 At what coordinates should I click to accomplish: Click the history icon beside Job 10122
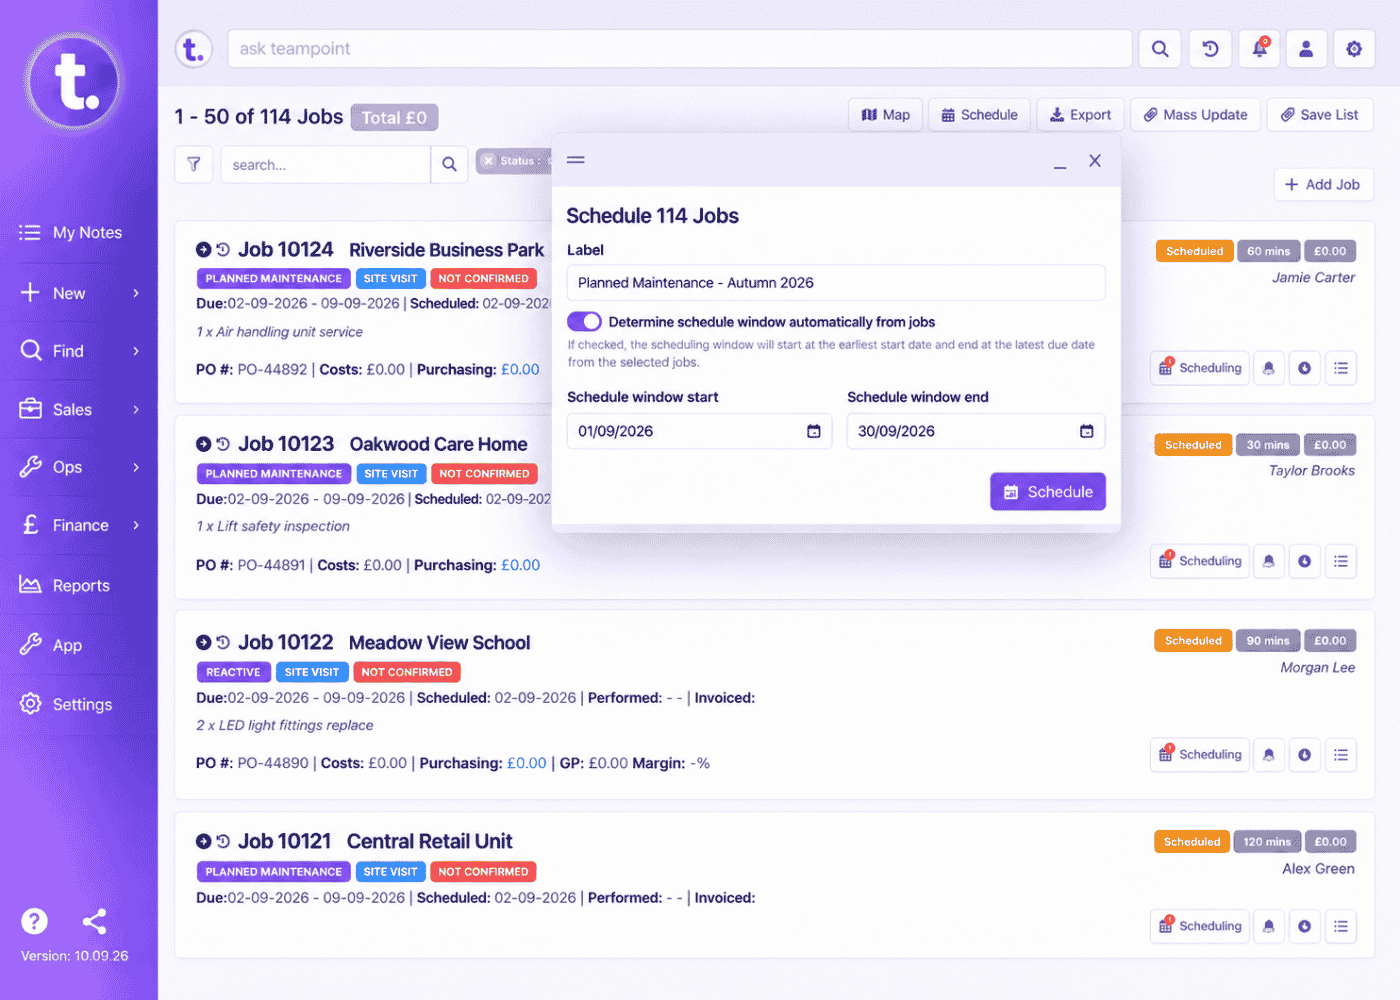point(223,643)
